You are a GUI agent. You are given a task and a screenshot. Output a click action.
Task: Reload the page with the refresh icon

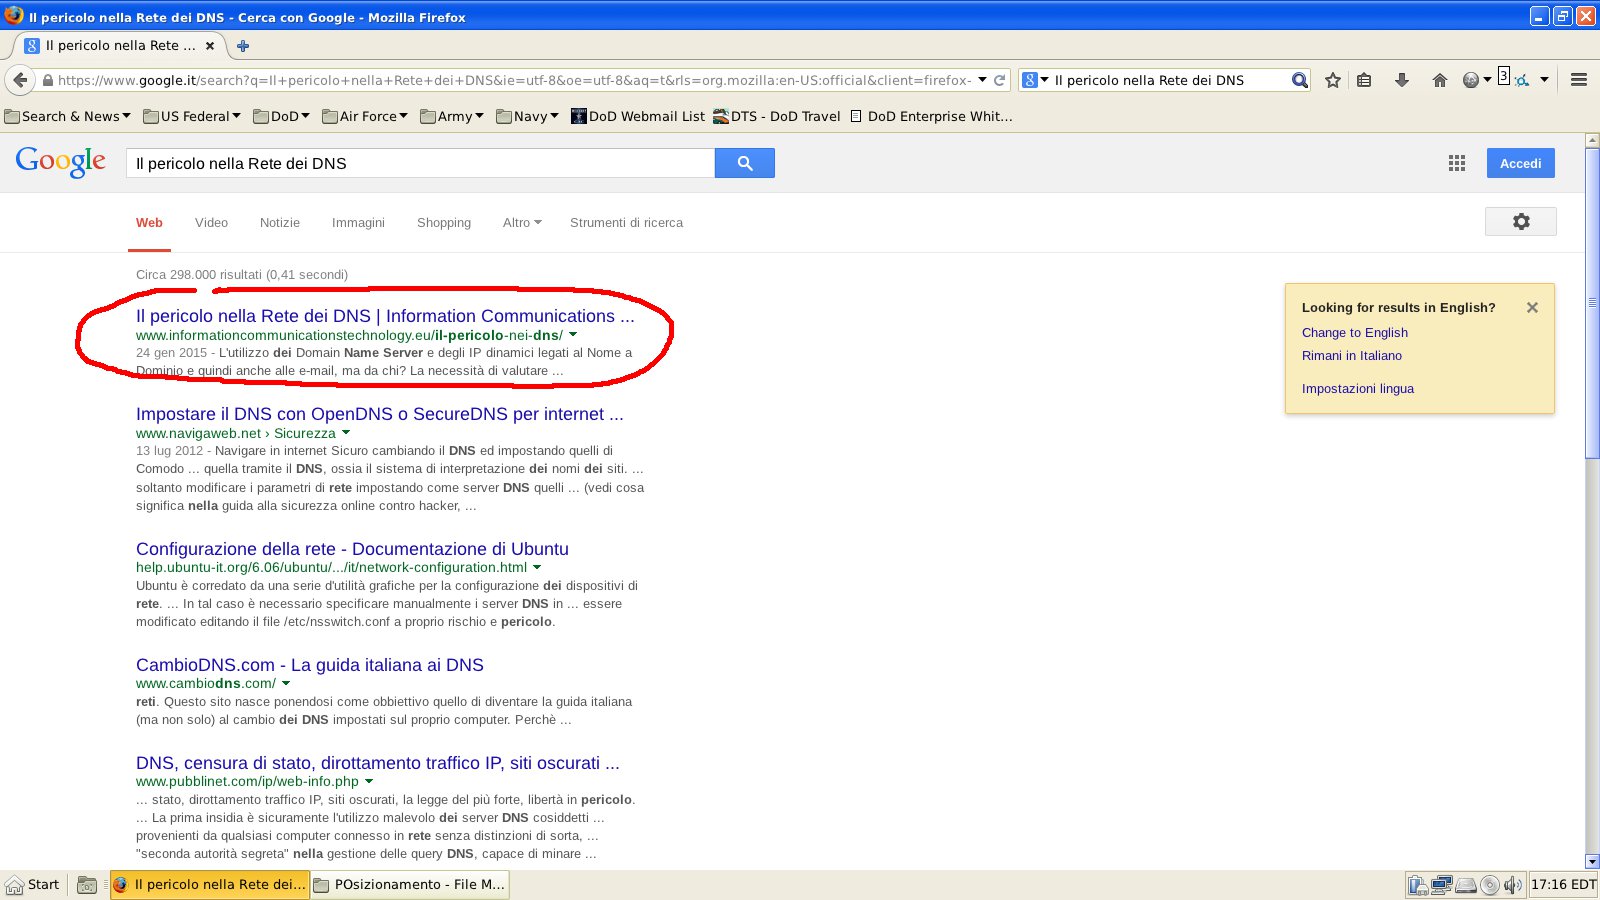999,80
